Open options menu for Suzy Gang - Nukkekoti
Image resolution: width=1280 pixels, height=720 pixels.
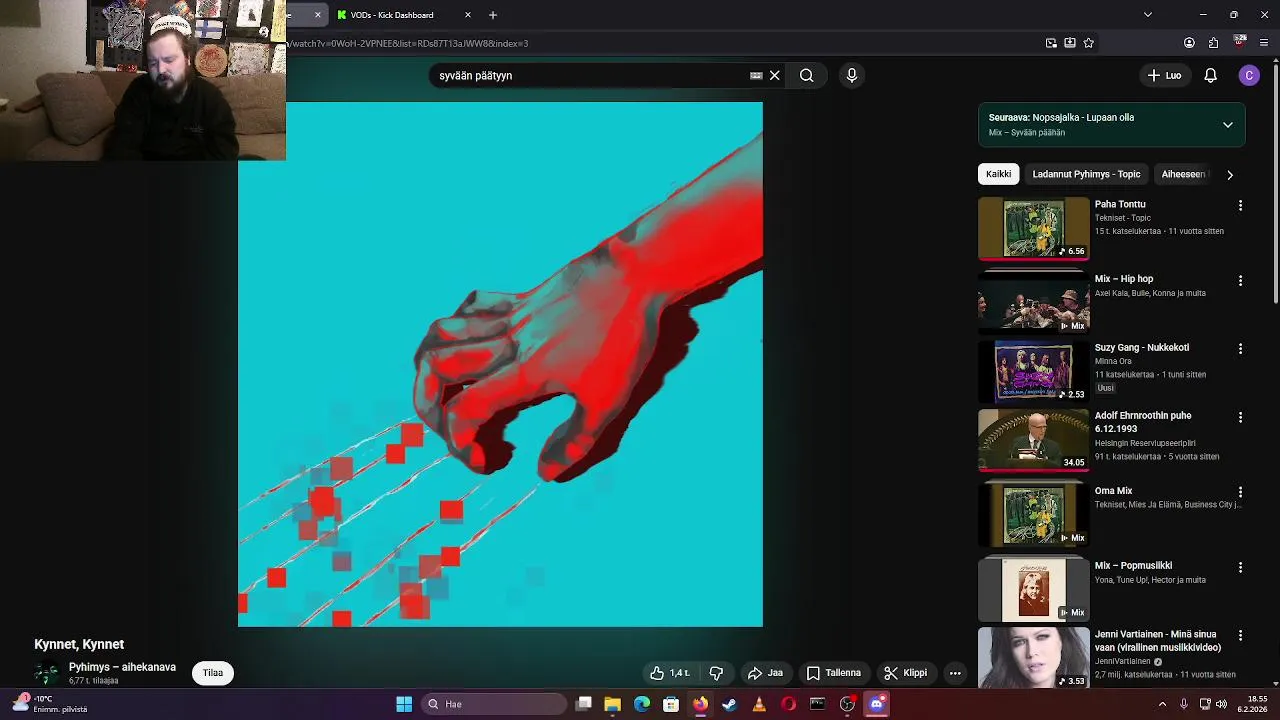click(1240, 349)
